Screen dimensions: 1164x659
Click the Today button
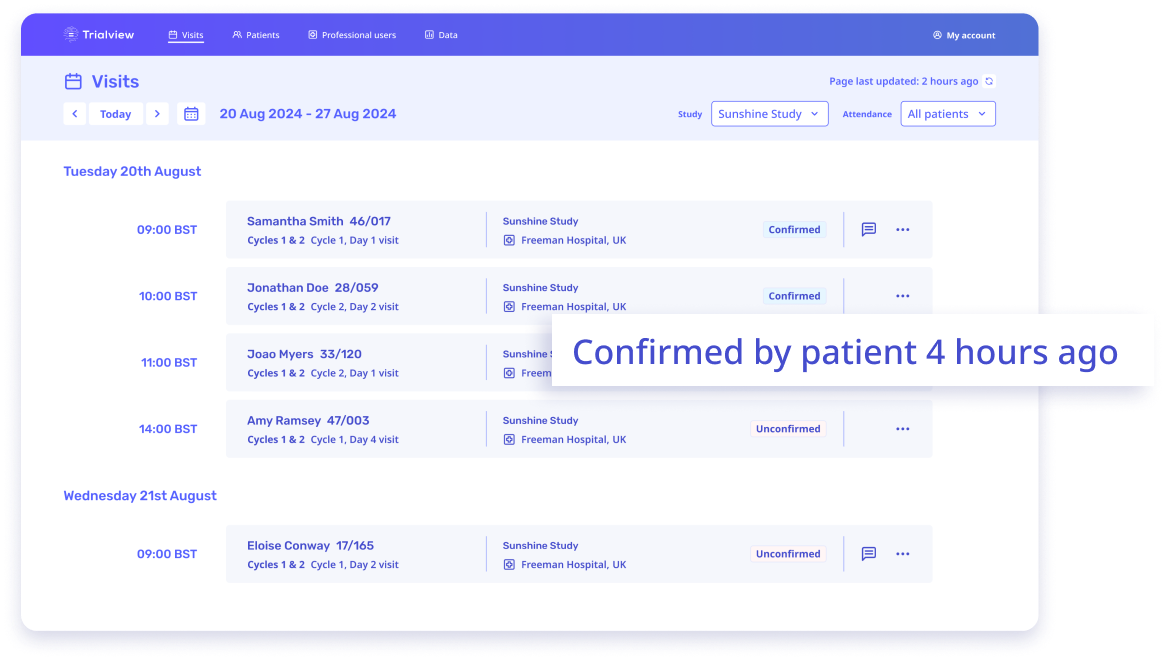116,114
